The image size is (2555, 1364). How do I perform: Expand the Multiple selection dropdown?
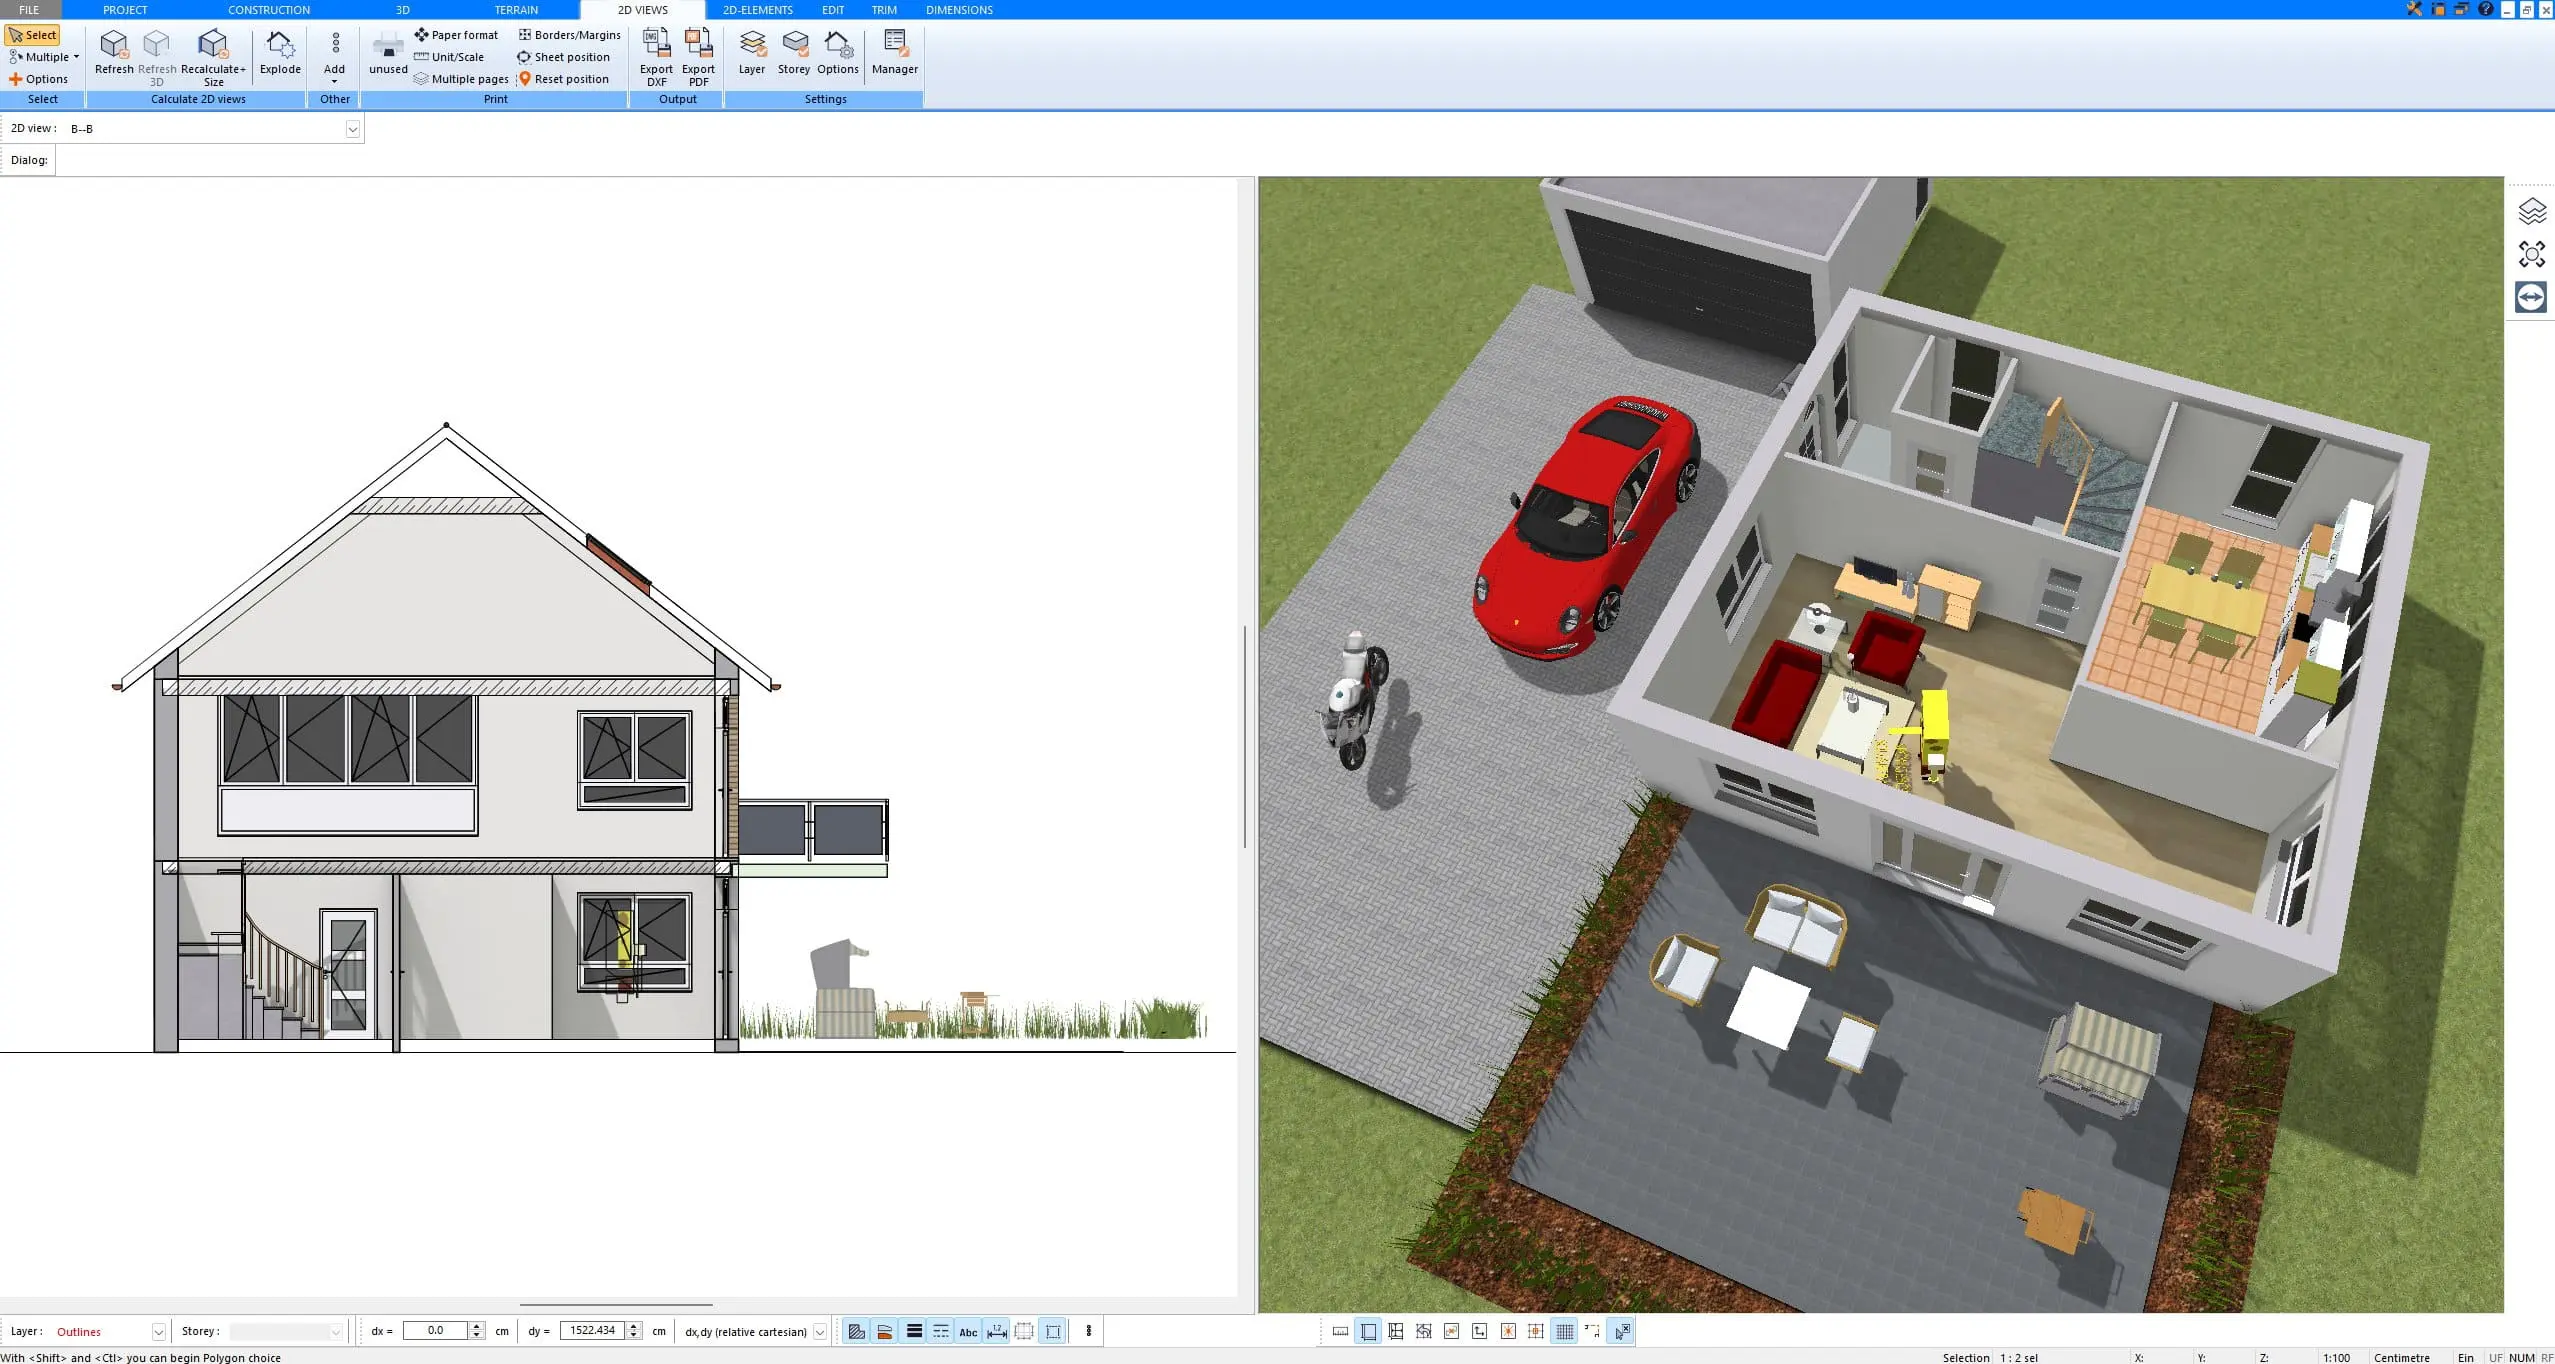pyautogui.click(x=76, y=57)
